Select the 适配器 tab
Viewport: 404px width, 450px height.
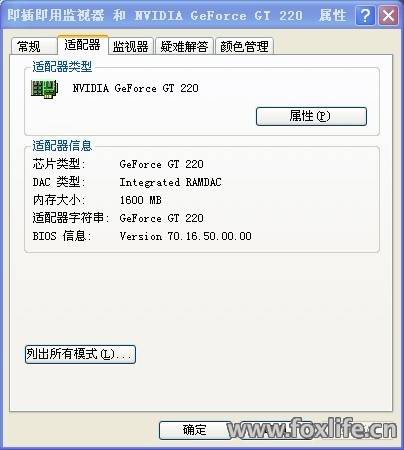click(83, 44)
